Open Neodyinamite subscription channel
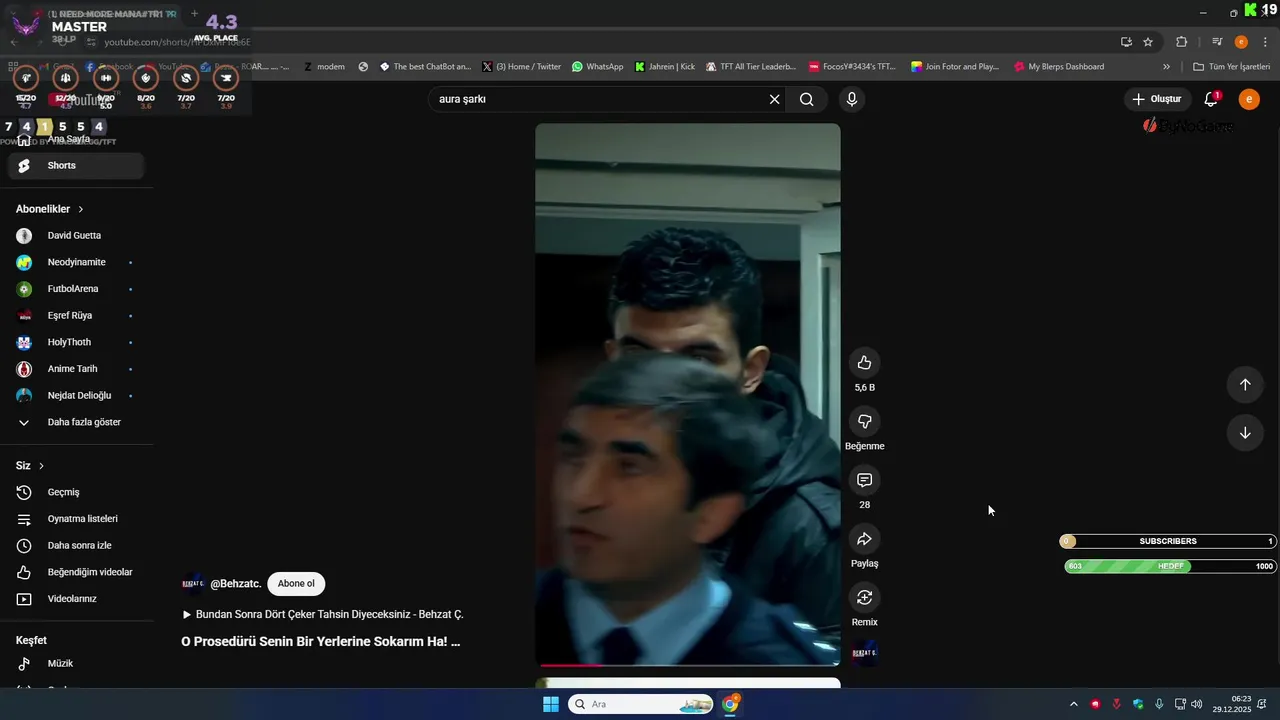The width and height of the screenshot is (1280, 720). pyautogui.click(x=76, y=262)
